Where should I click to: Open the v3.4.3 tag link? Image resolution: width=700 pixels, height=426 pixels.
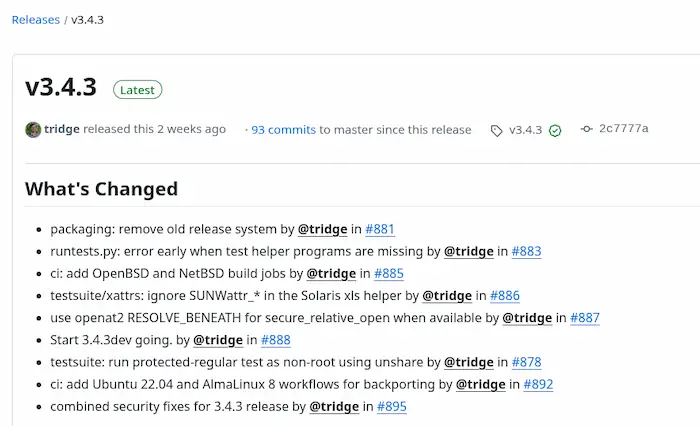(x=525, y=130)
